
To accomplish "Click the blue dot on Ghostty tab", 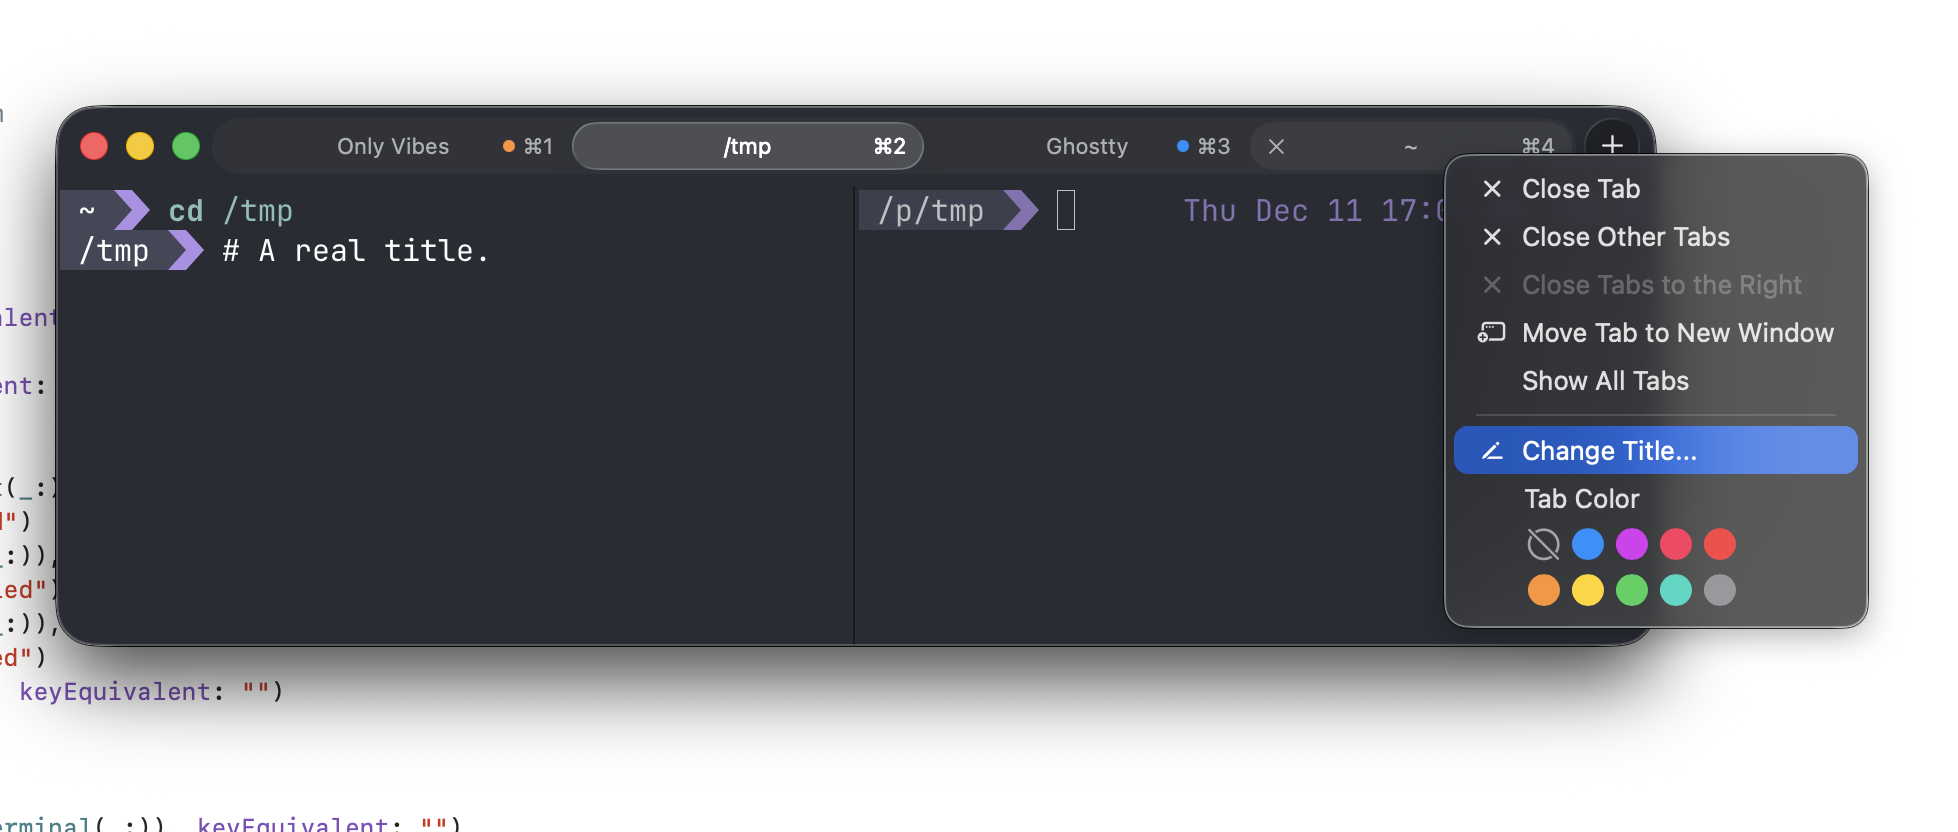I will [1182, 147].
